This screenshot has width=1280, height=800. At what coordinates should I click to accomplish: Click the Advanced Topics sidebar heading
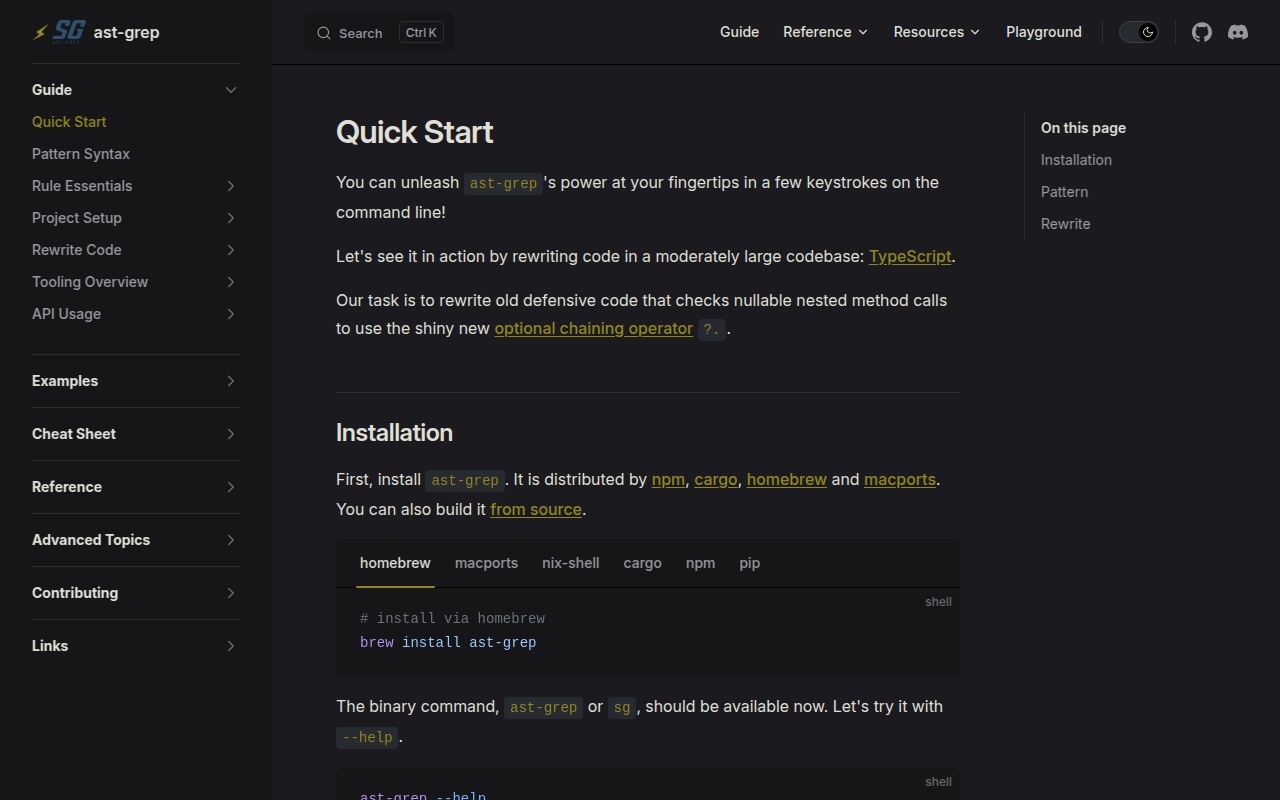point(91,540)
